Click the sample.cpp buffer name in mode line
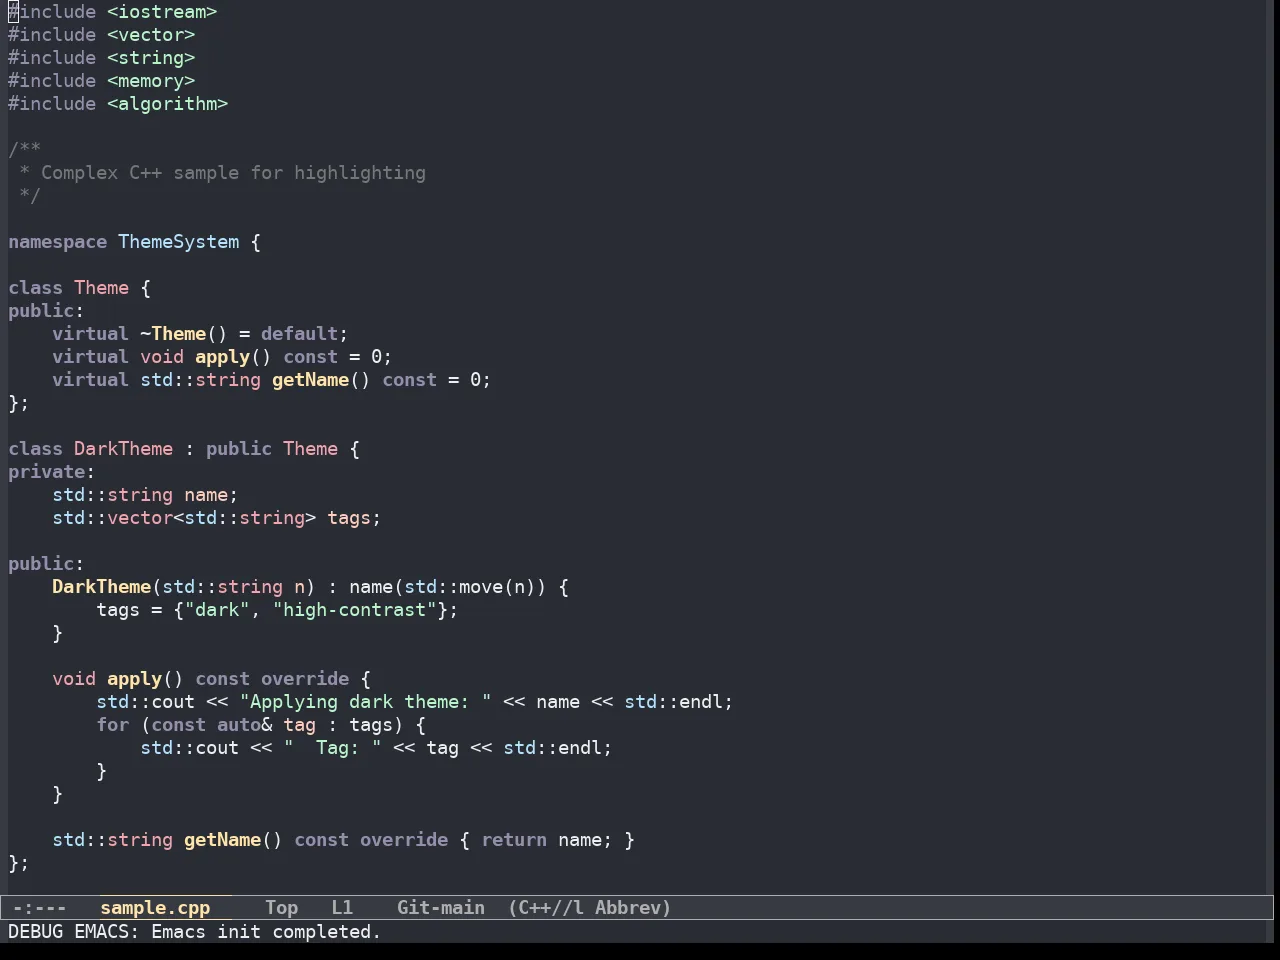Viewport: 1280px width, 960px height. (155, 908)
